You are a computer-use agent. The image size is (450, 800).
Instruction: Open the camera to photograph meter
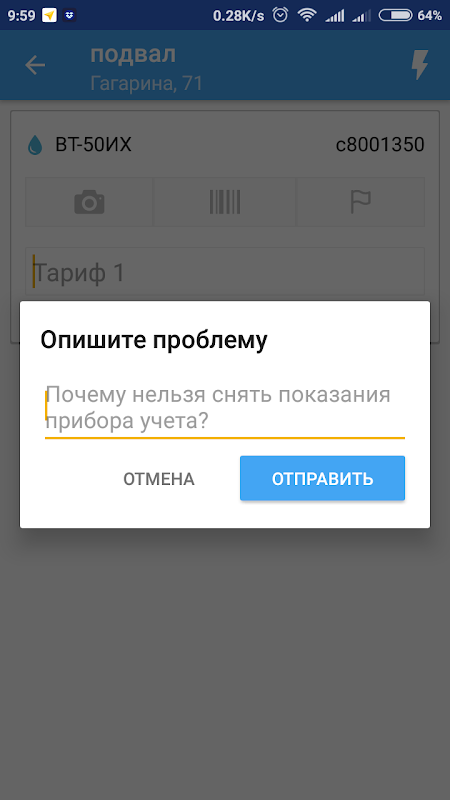click(x=89, y=202)
